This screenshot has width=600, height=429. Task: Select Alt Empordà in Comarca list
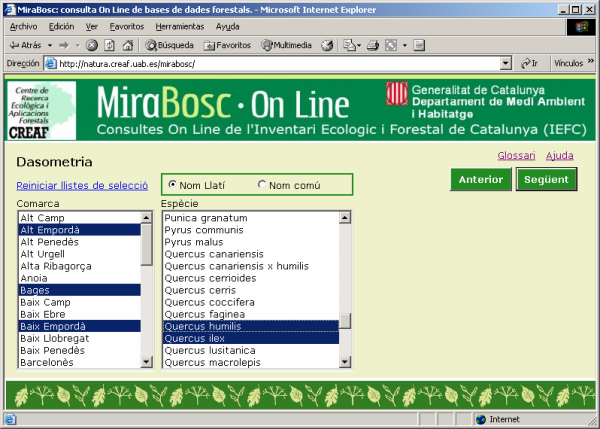tap(80, 230)
